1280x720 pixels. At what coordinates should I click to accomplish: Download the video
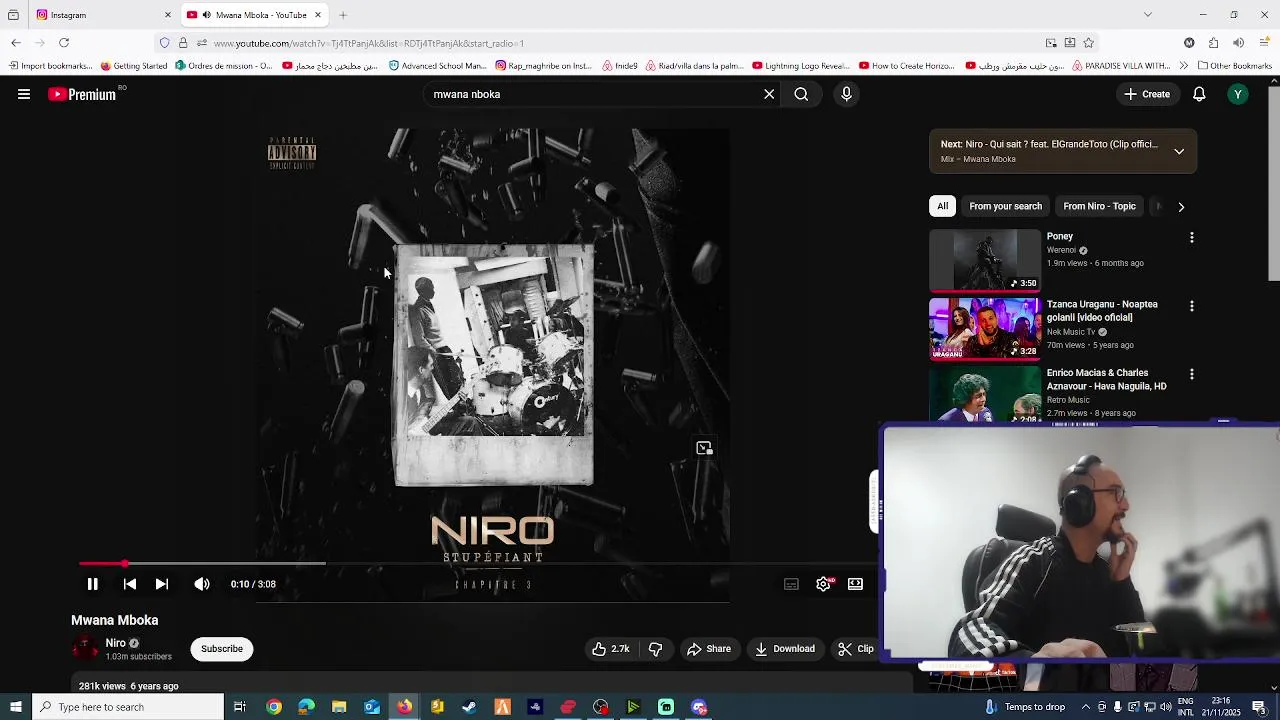tap(785, 649)
